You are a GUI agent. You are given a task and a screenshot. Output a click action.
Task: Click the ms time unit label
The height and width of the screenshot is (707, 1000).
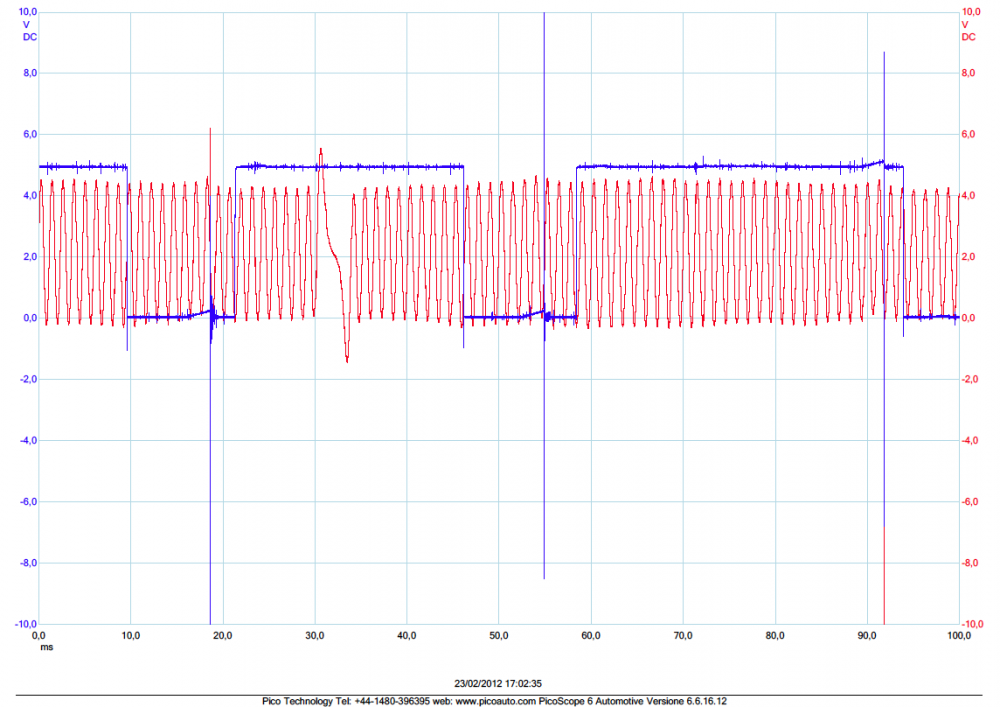(45, 646)
